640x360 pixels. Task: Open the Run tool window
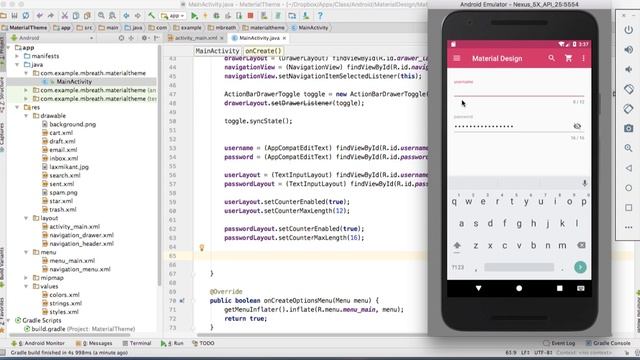pos(172,343)
